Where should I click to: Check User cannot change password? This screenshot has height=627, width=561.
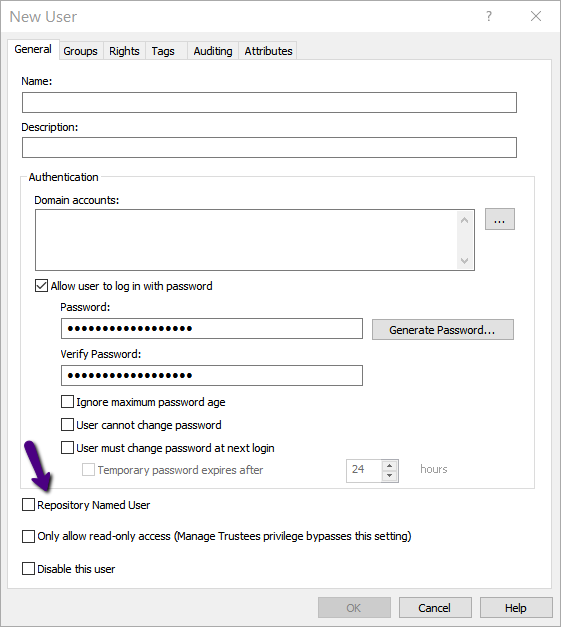[x=67, y=425]
